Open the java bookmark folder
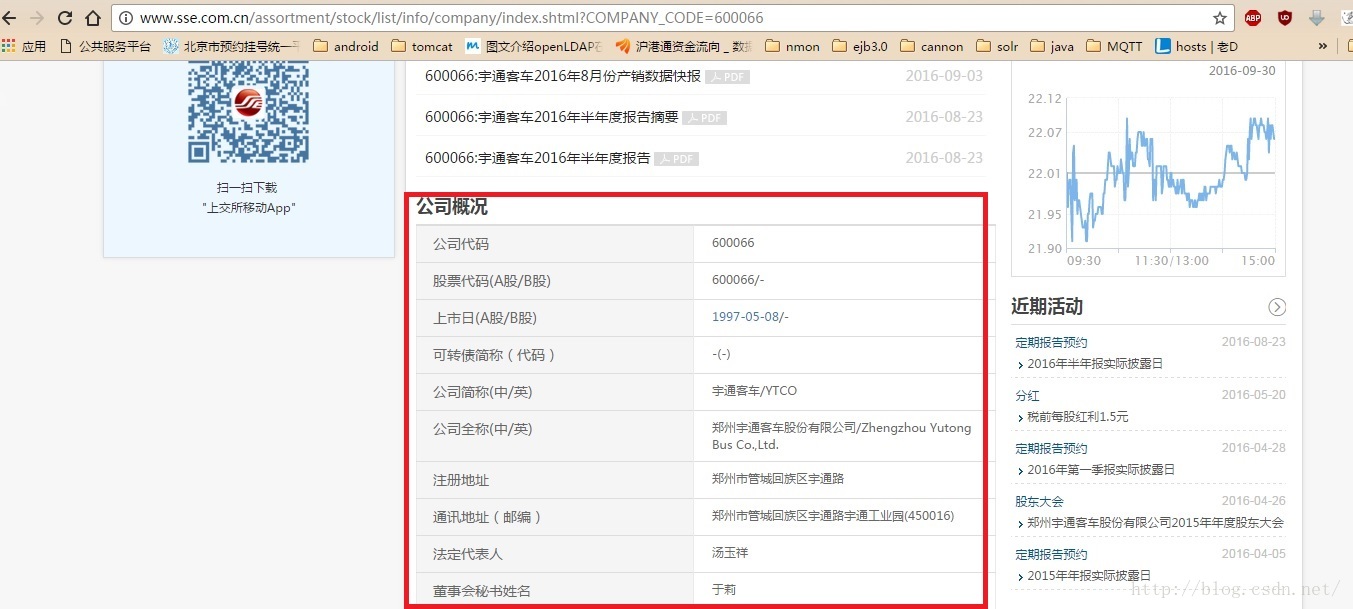This screenshot has width=1353, height=609. coord(1051,46)
